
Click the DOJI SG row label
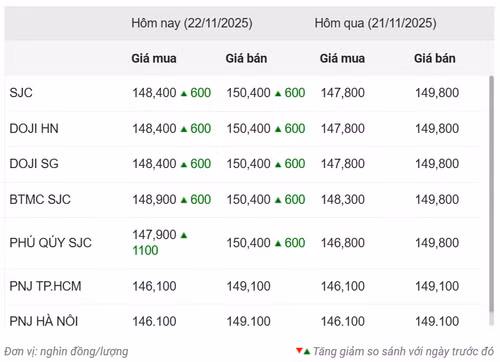34,164
